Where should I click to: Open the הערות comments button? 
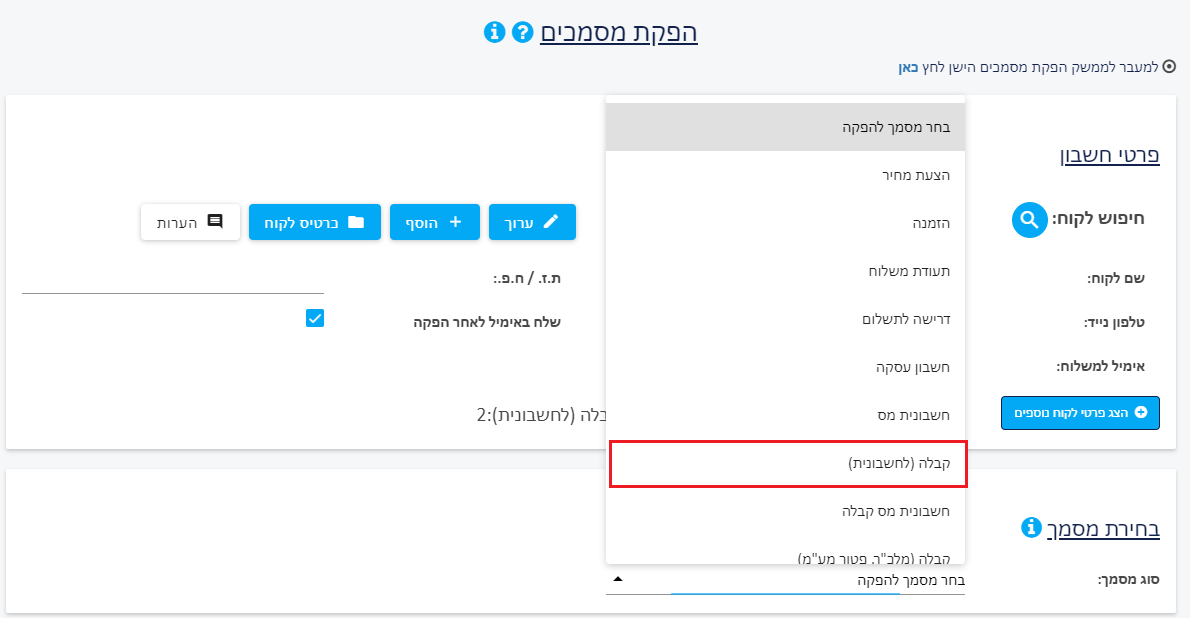(x=190, y=222)
